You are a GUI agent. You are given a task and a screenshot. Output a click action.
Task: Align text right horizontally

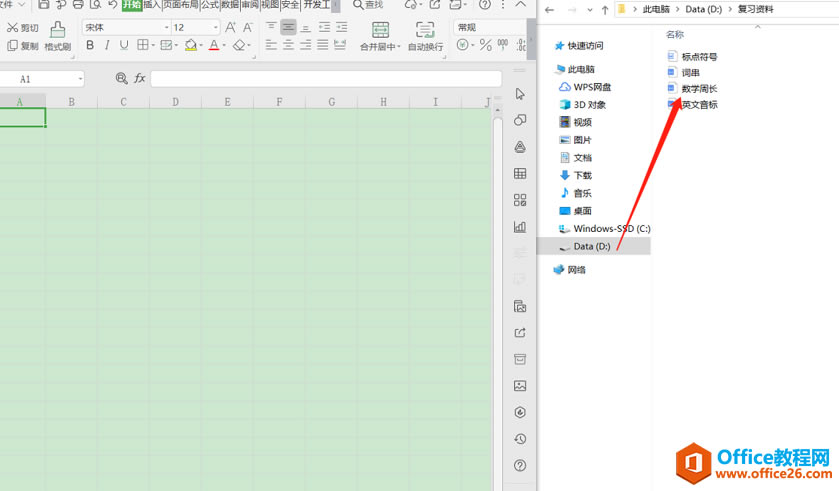306,45
